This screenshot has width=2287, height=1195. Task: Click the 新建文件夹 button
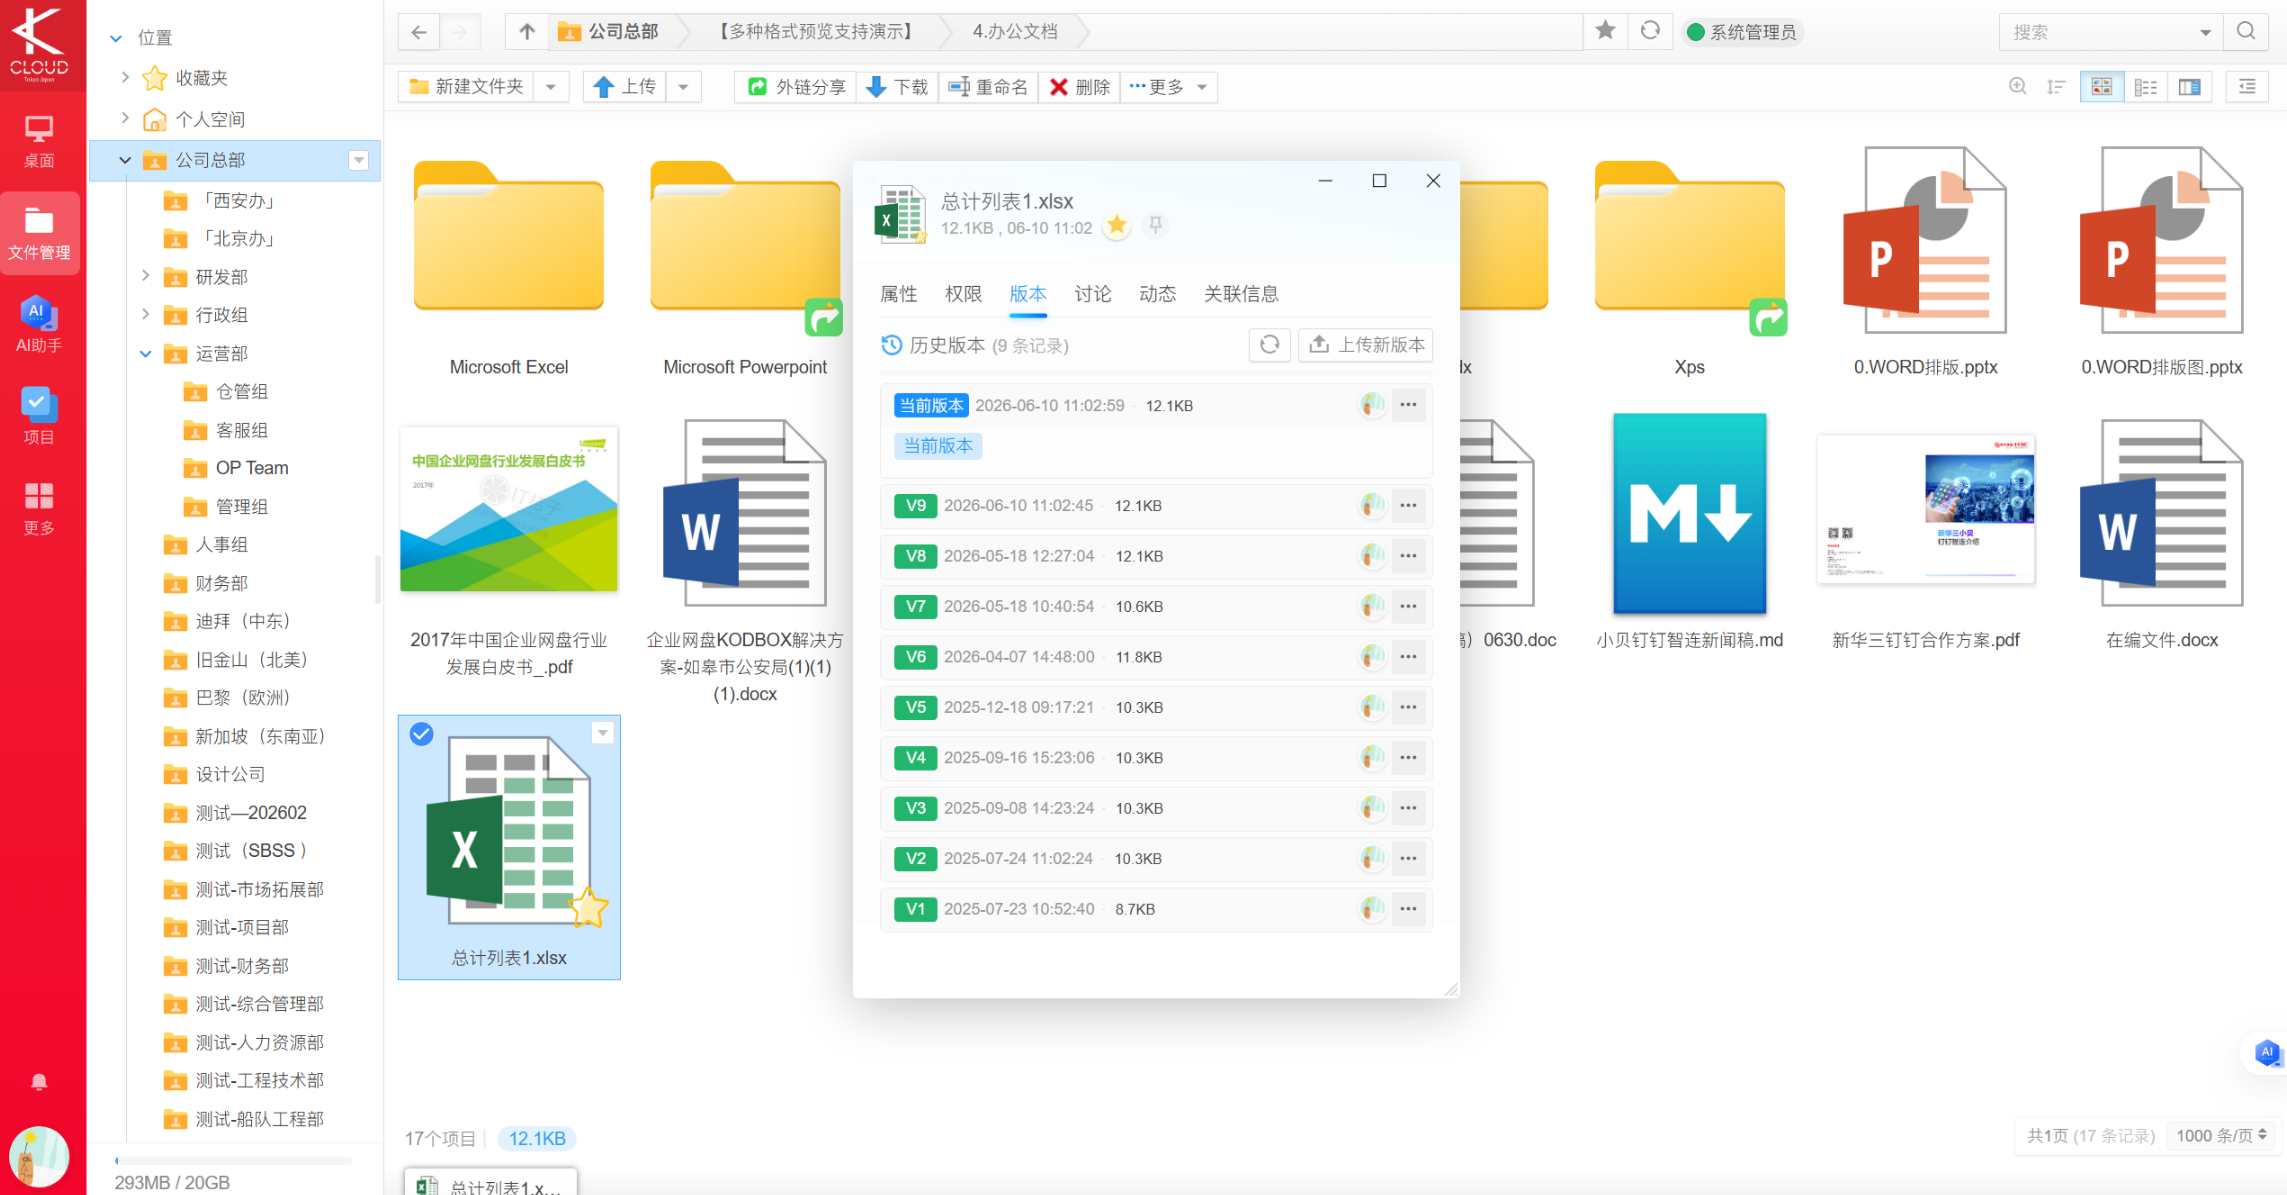click(467, 87)
